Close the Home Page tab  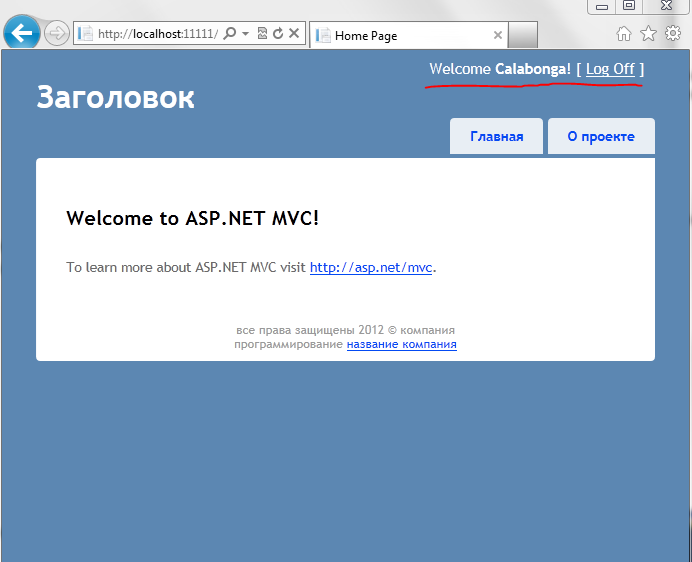[497, 35]
